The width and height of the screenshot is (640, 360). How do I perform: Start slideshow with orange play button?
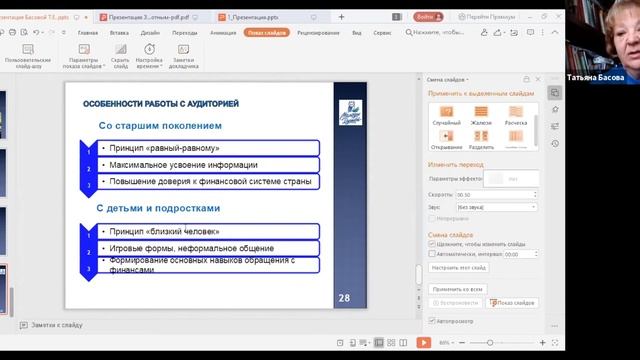click(x=424, y=342)
